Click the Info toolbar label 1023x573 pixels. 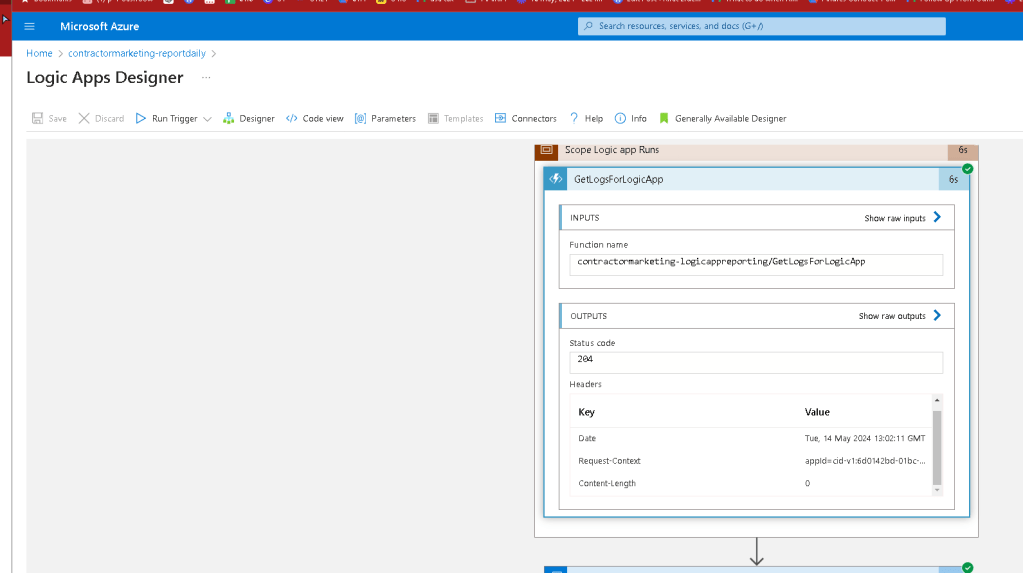click(x=639, y=119)
